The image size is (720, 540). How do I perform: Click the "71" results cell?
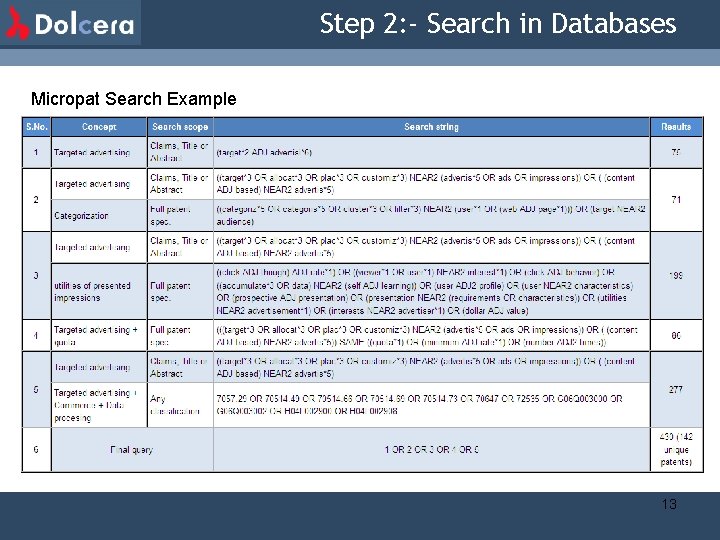pos(676,200)
